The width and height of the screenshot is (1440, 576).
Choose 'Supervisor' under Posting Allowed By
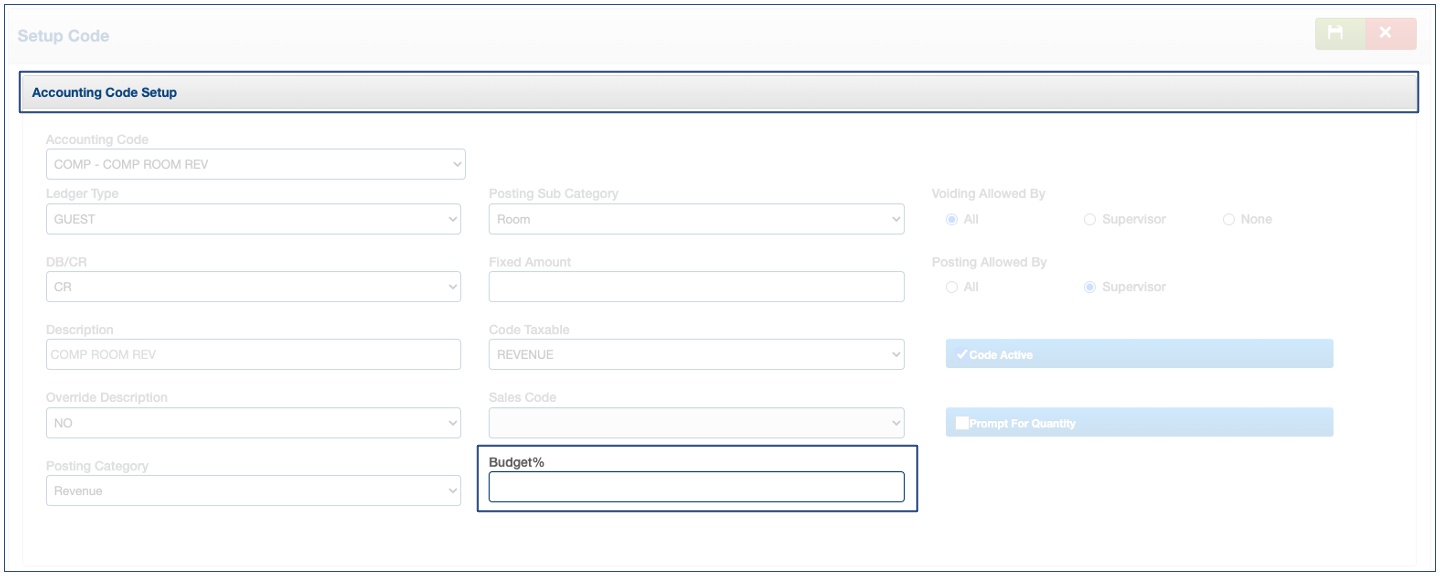(1090, 287)
